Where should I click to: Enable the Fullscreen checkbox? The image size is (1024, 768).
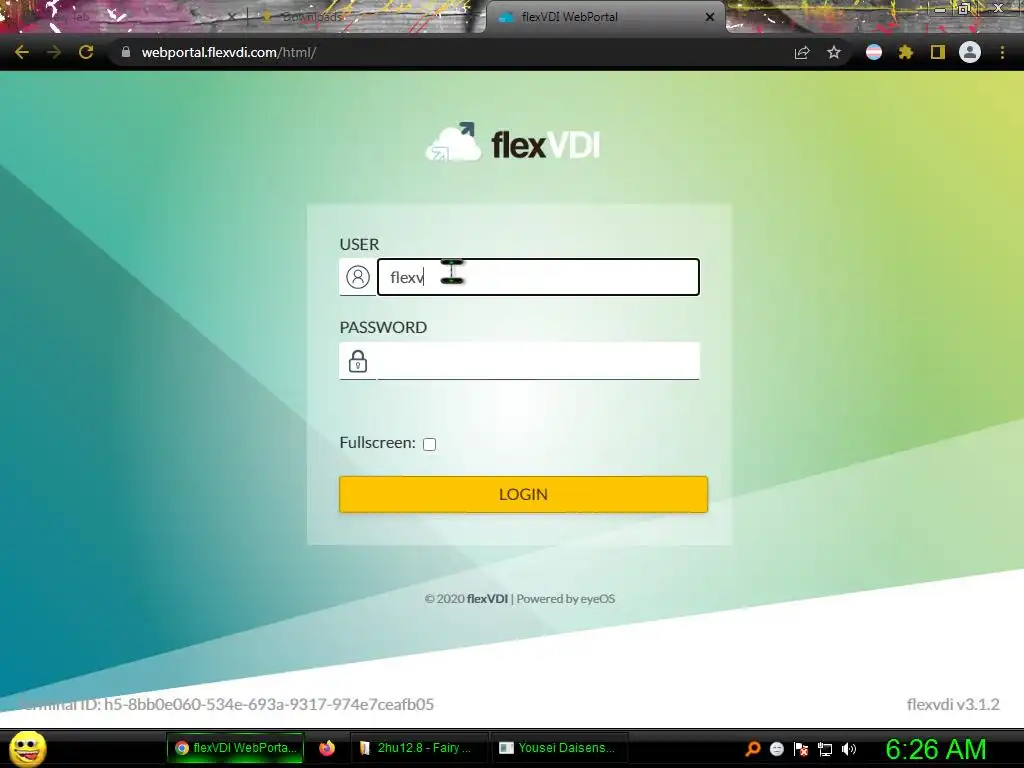(430, 444)
